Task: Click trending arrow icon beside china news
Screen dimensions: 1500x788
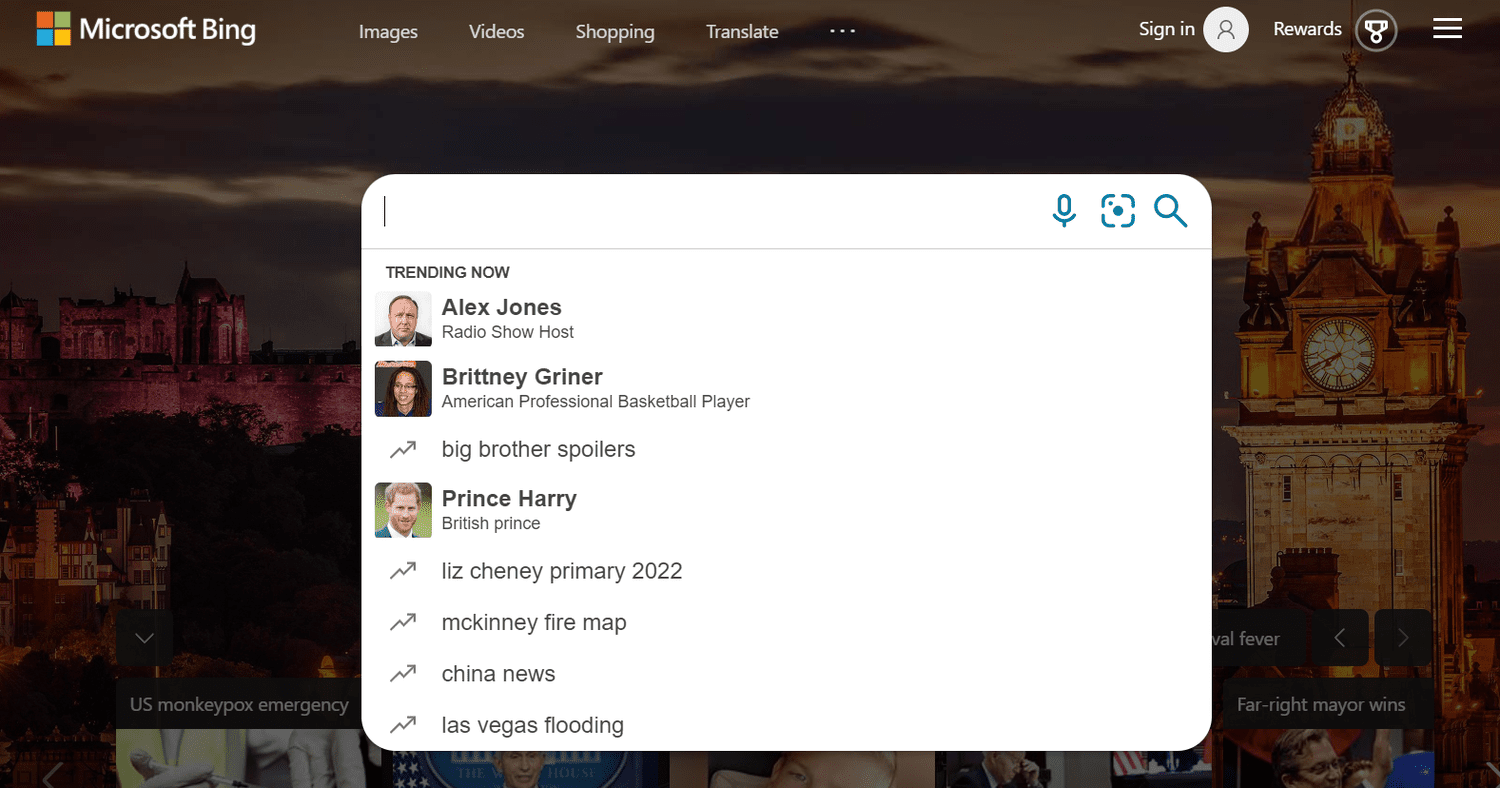Action: pyautogui.click(x=403, y=674)
